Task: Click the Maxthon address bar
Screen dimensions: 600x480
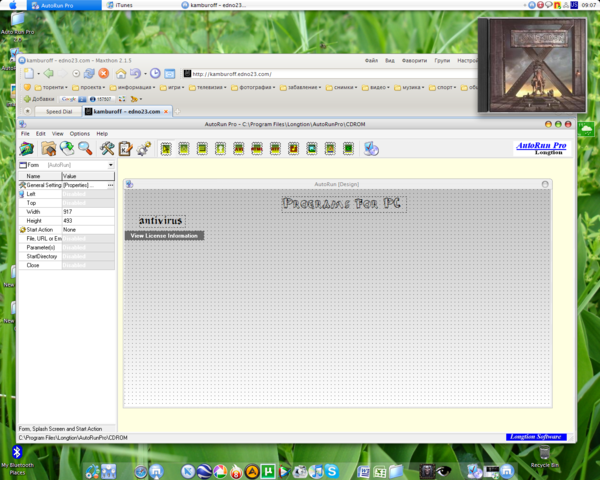Action: [329, 74]
